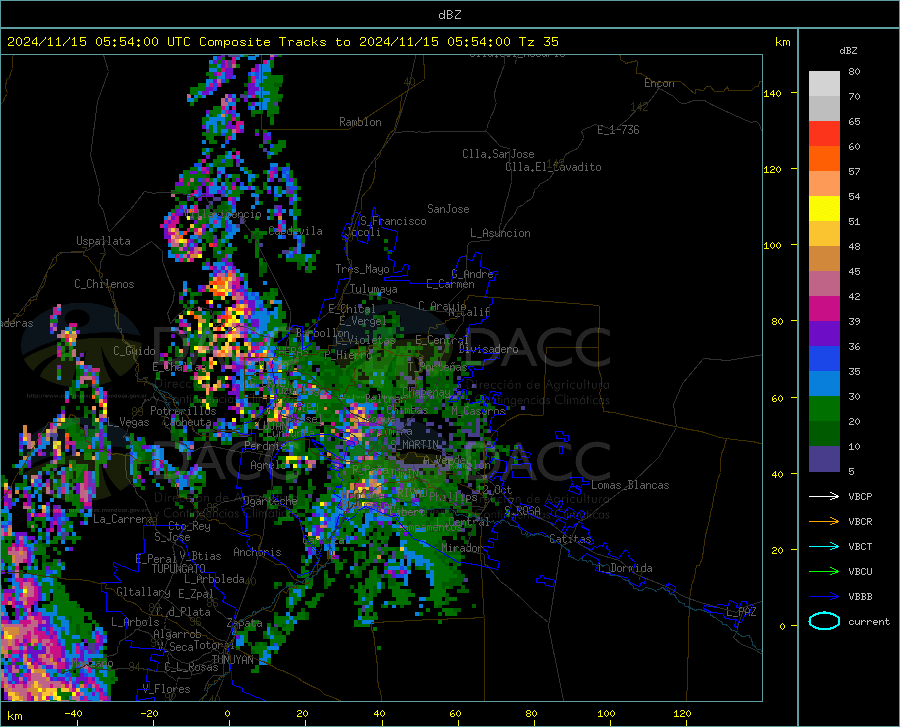The width and height of the screenshot is (900, 727).
Task: Click the 'Lomas_Blancas' map label
Action: 630,485
